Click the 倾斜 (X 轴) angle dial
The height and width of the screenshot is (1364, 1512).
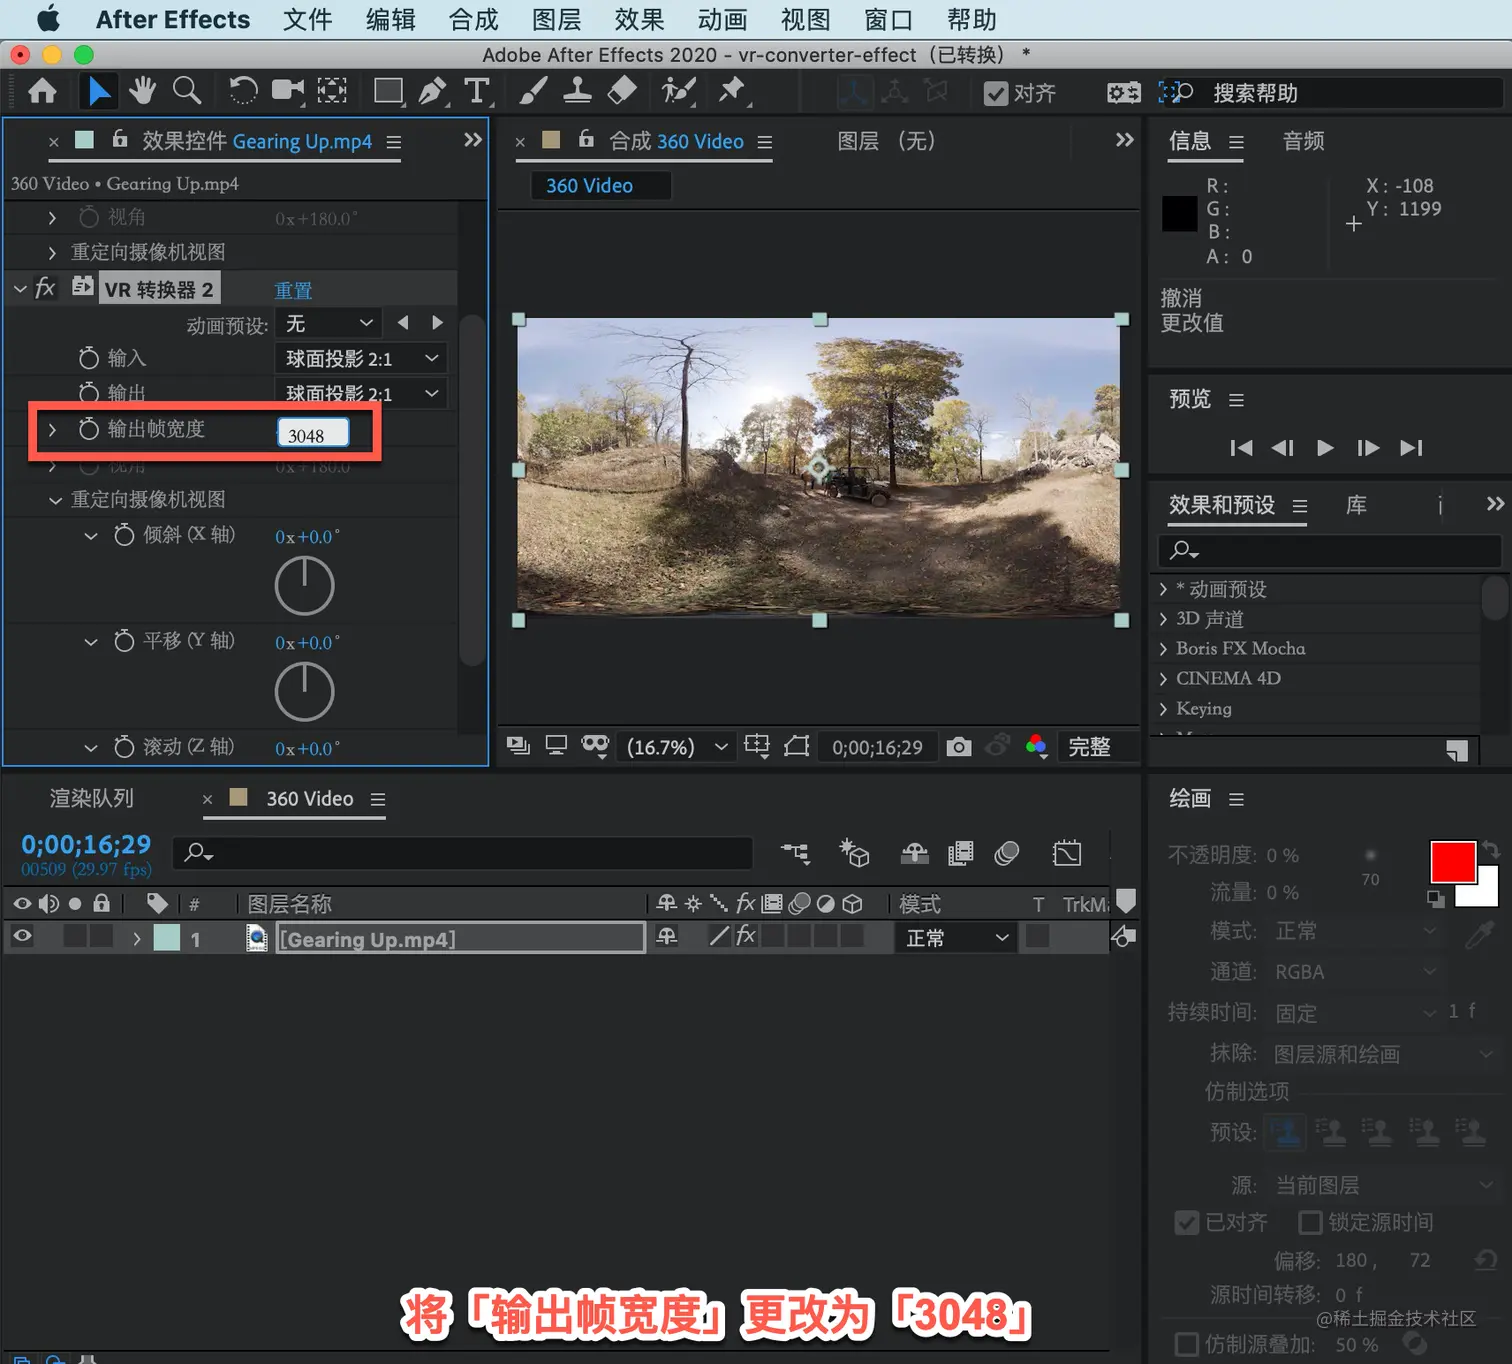click(x=304, y=585)
